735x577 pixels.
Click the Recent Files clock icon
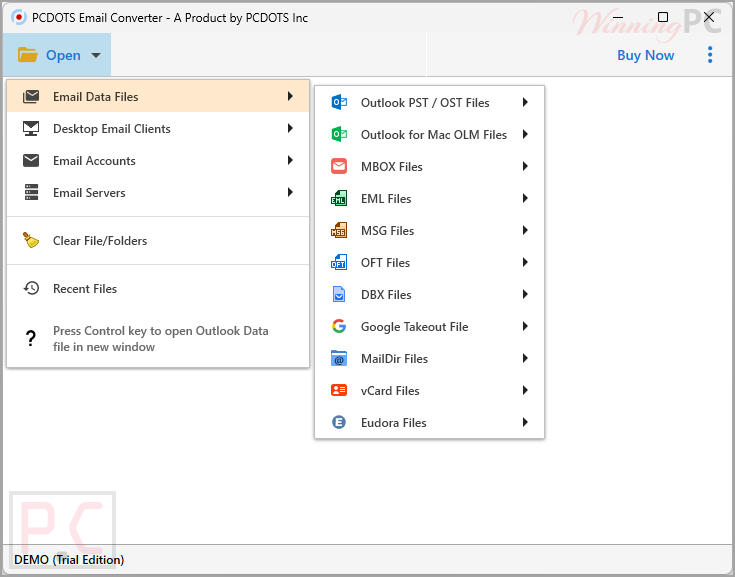click(x=31, y=288)
